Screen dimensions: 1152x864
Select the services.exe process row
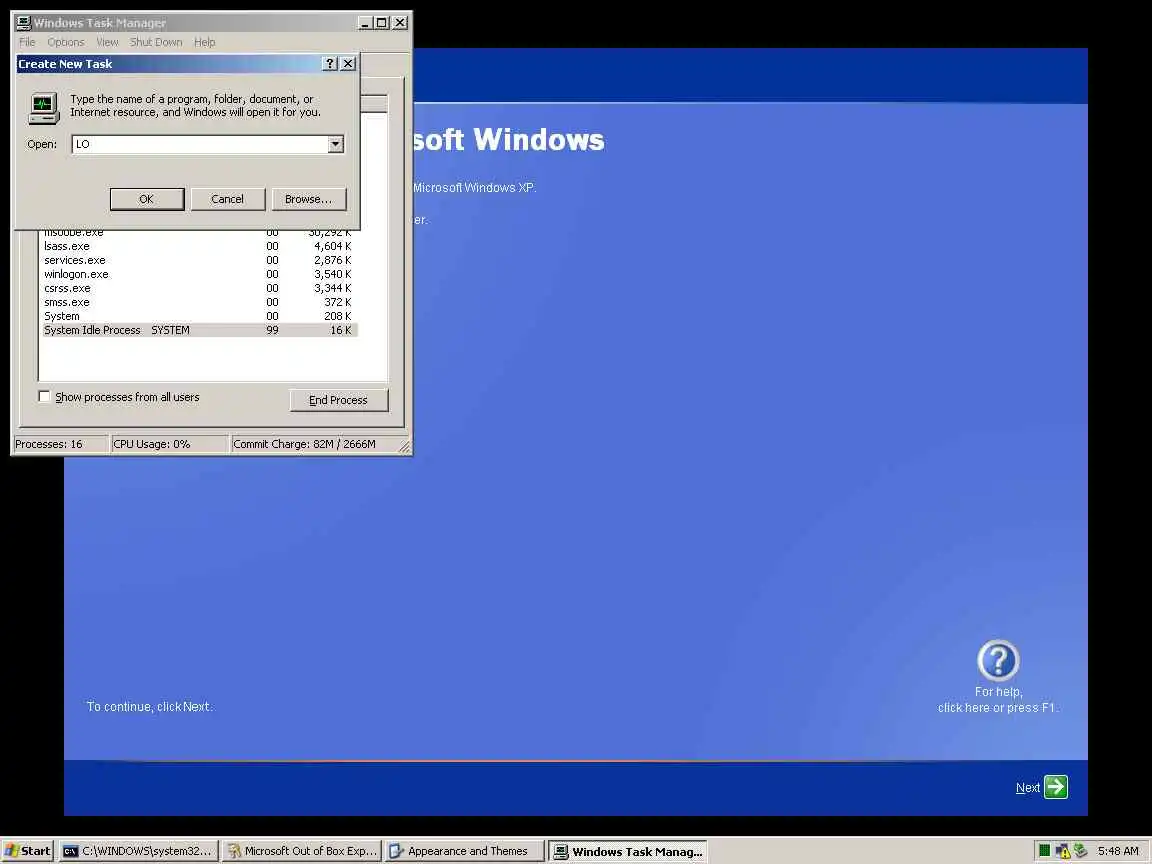pos(198,260)
